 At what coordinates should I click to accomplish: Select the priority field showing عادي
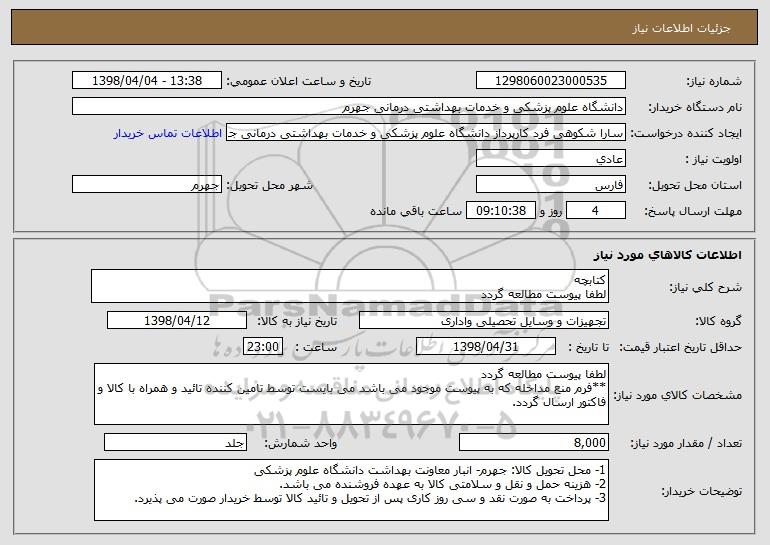click(550, 159)
